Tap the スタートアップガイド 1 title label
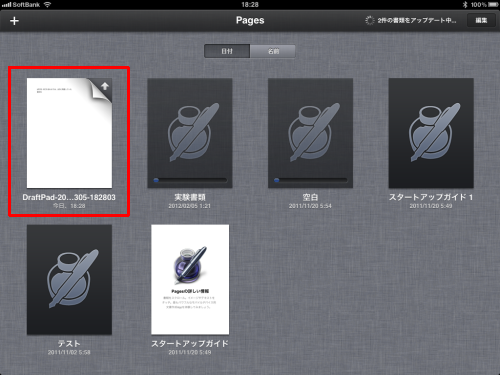Viewport: 500px width, 375px height. (431, 197)
